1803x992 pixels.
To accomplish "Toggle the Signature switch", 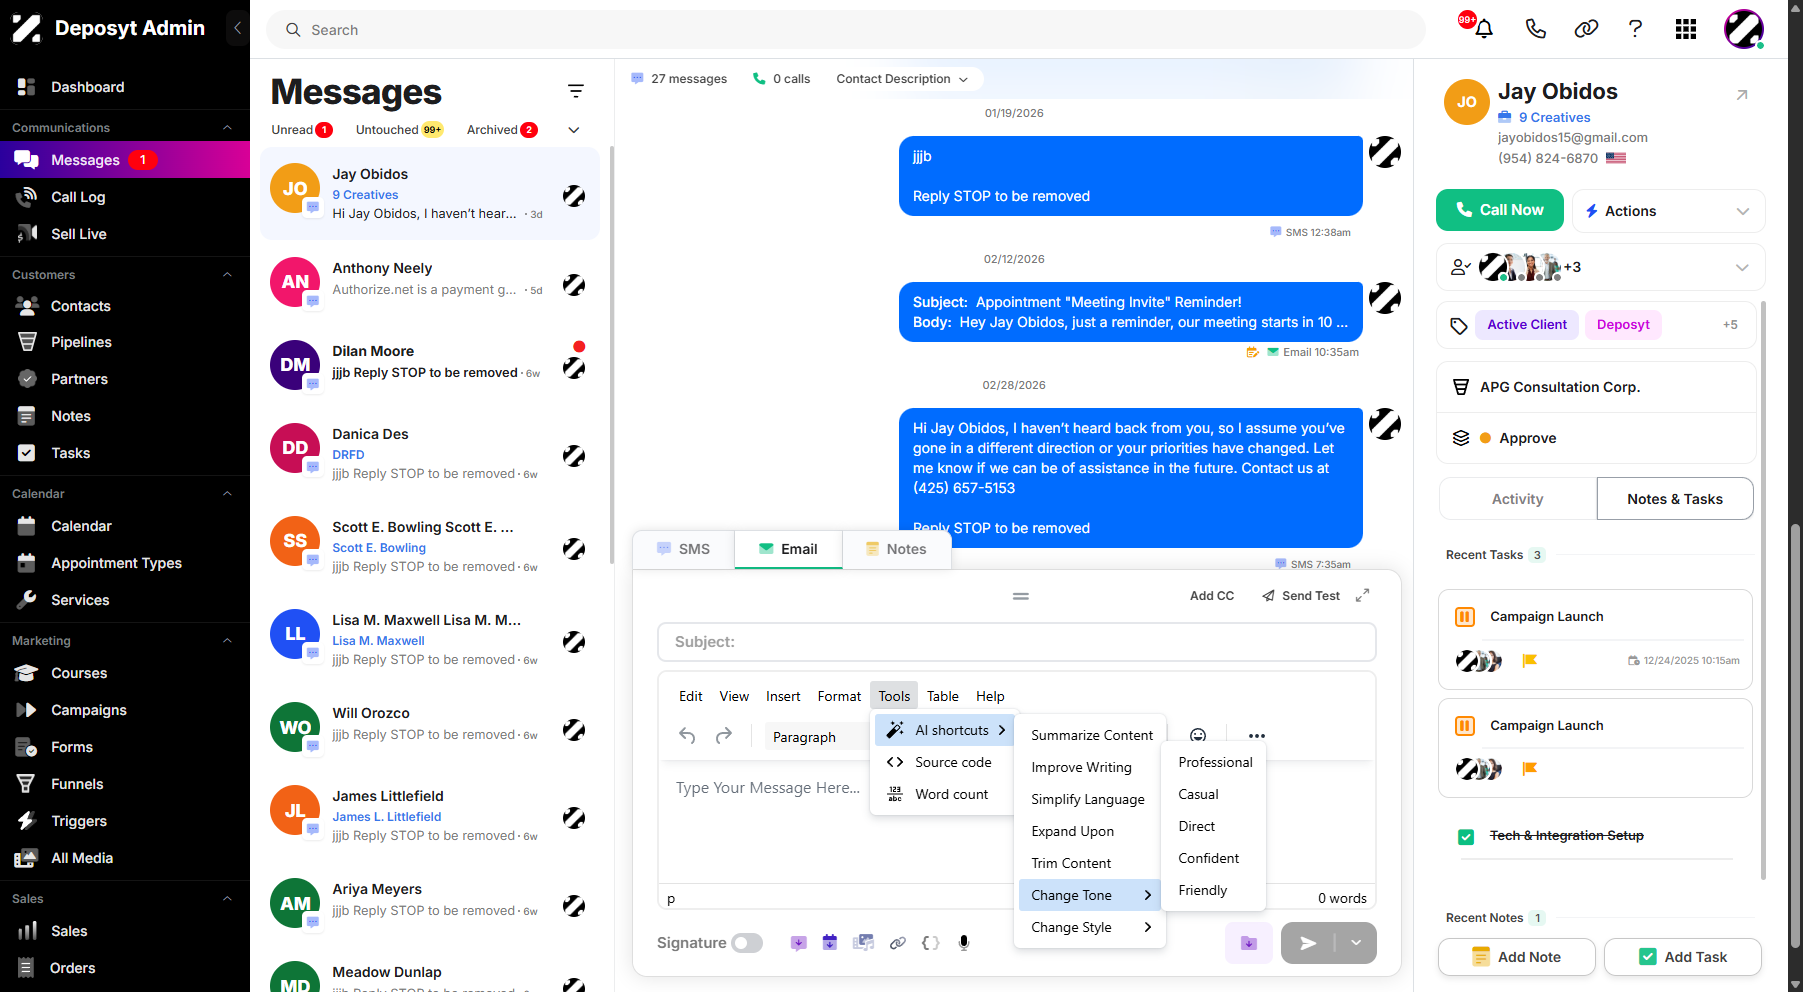I will [747, 943].
